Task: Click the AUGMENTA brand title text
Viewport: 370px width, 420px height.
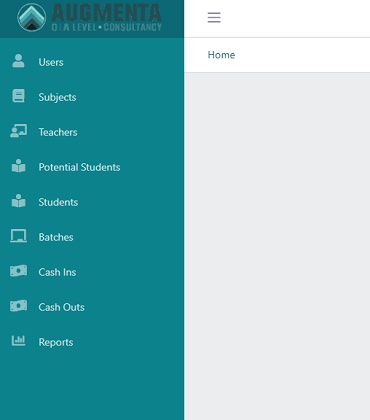Action: point(107,13)
